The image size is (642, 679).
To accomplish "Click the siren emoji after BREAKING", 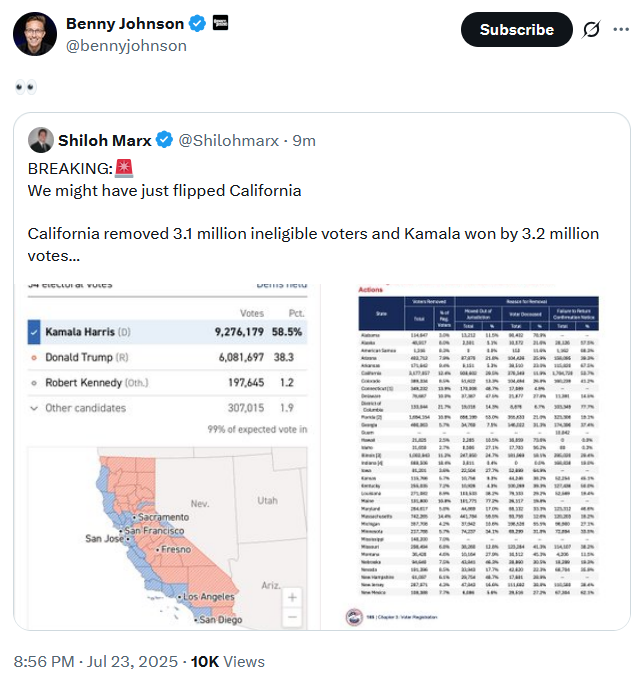I will 124,168.
